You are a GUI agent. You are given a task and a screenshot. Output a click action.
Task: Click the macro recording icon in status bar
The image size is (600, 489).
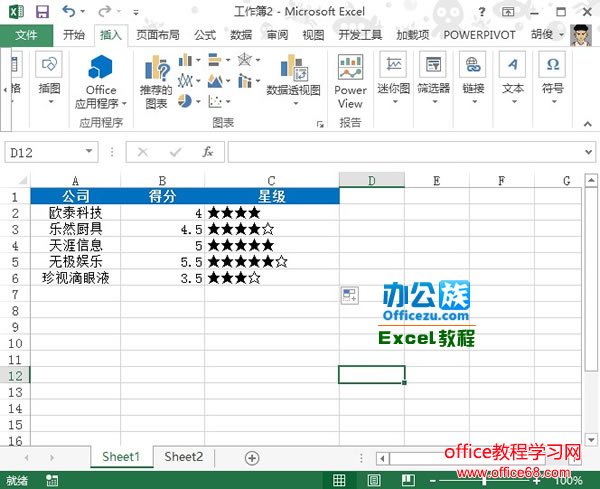point(52,481)
